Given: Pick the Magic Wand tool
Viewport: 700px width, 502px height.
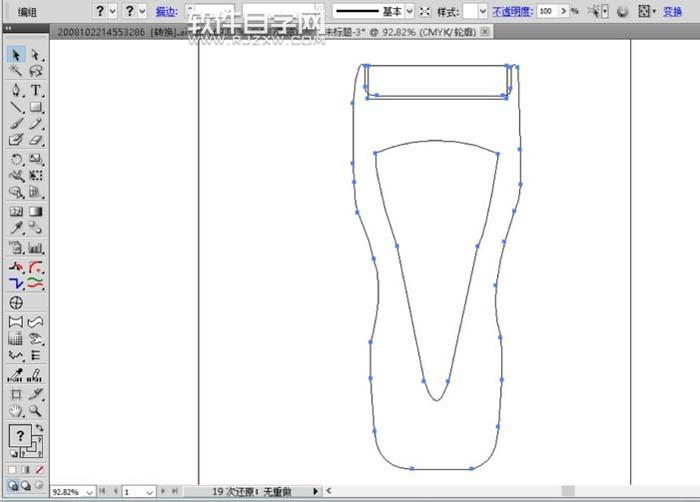Looking at the screenshot, I should tap(16, 72).
